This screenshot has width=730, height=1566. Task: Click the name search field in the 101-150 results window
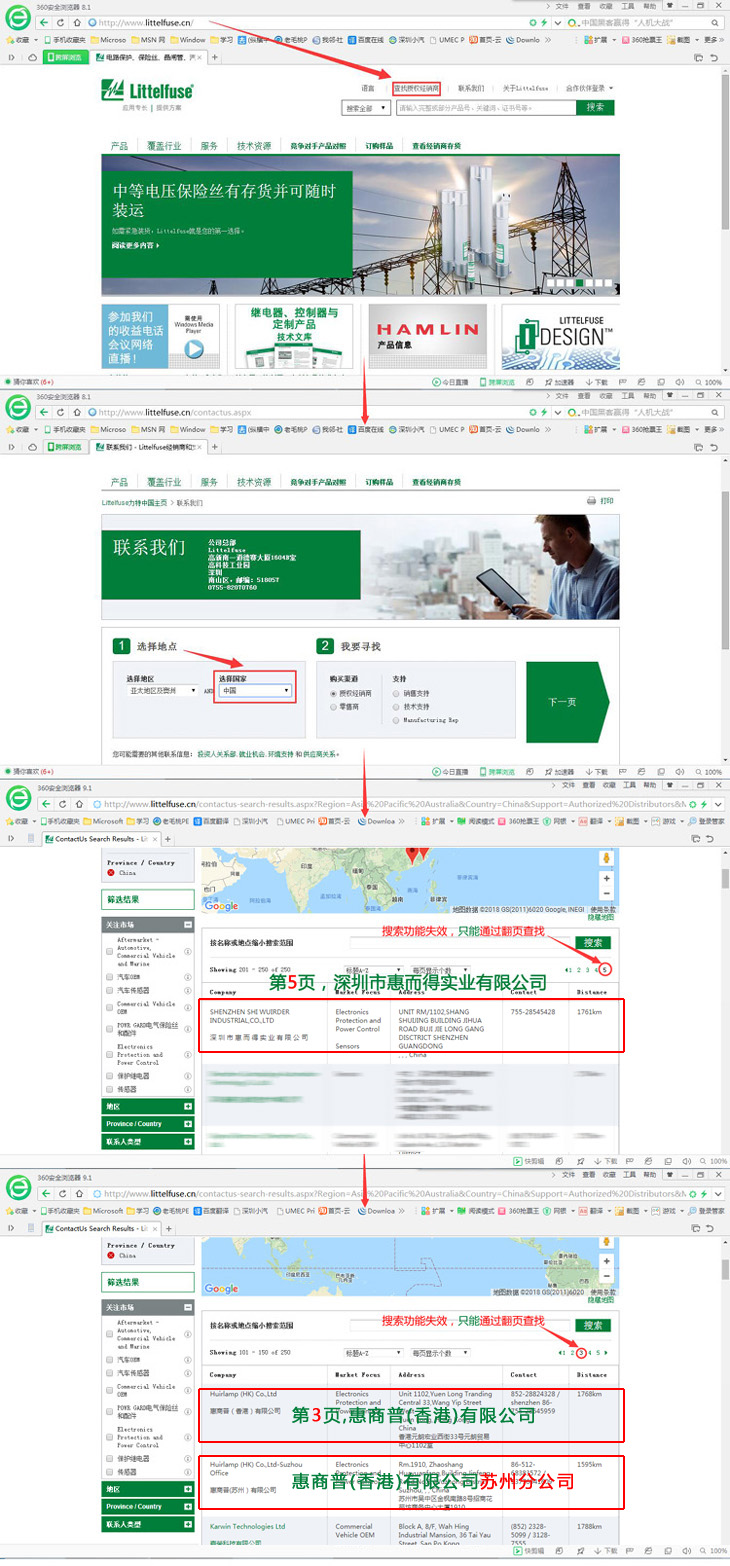(x=461, y=1325)
